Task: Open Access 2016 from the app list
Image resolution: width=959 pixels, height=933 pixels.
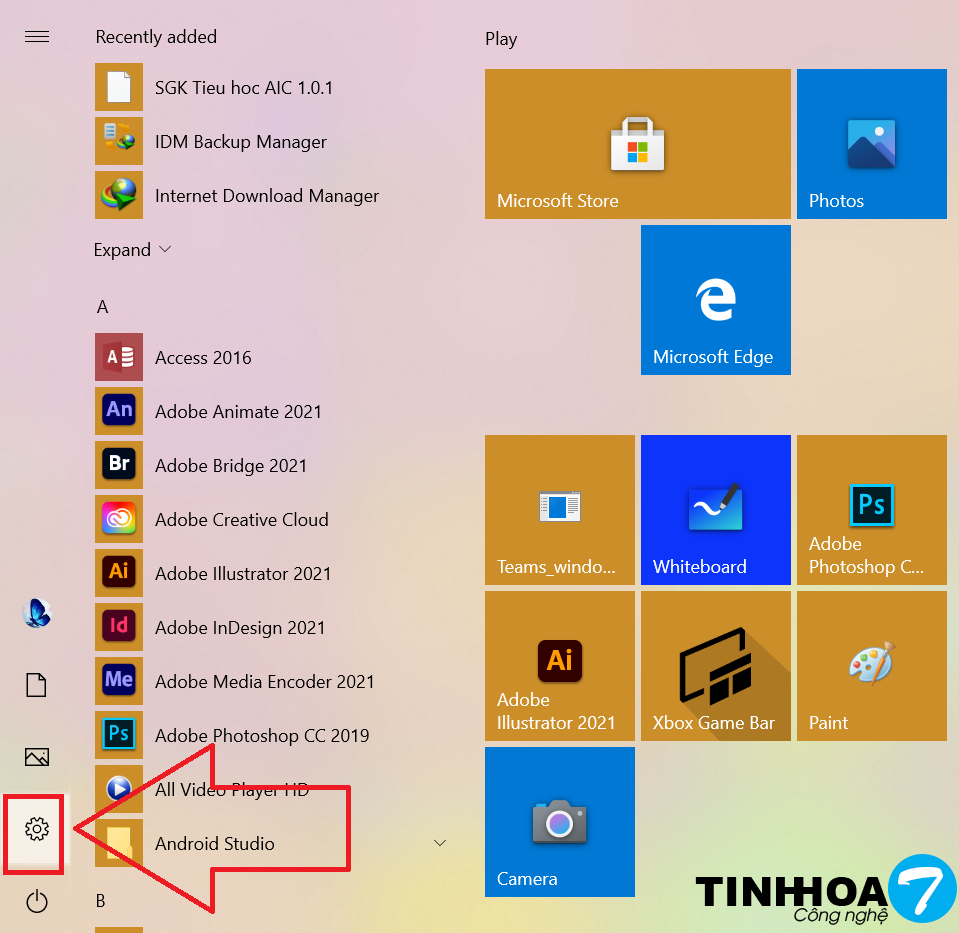Action: [x=203, y=358]
